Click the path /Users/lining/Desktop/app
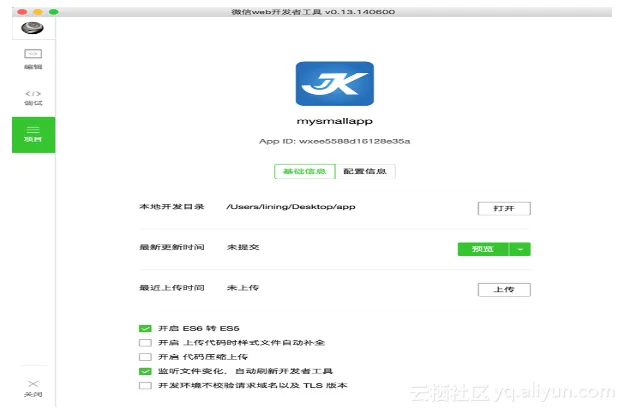 point(291,207)
